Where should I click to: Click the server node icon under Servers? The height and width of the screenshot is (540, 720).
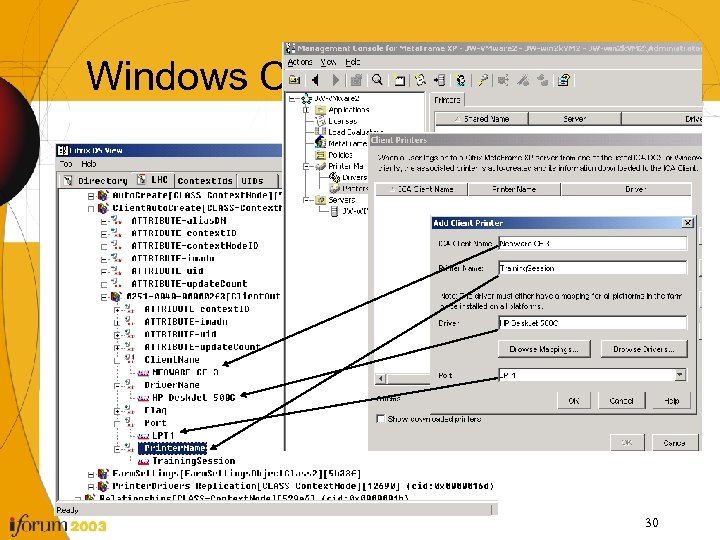335,211
